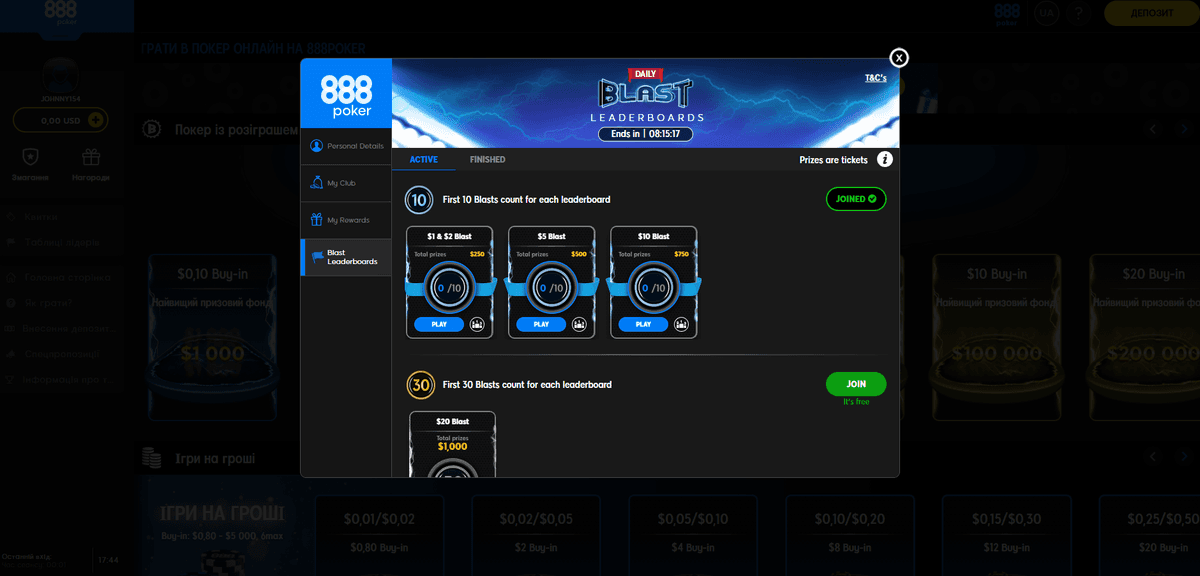Select Blast Leaderboards in the sidebar
This screenshot has height=576, width=1200.
coord(346,257)
